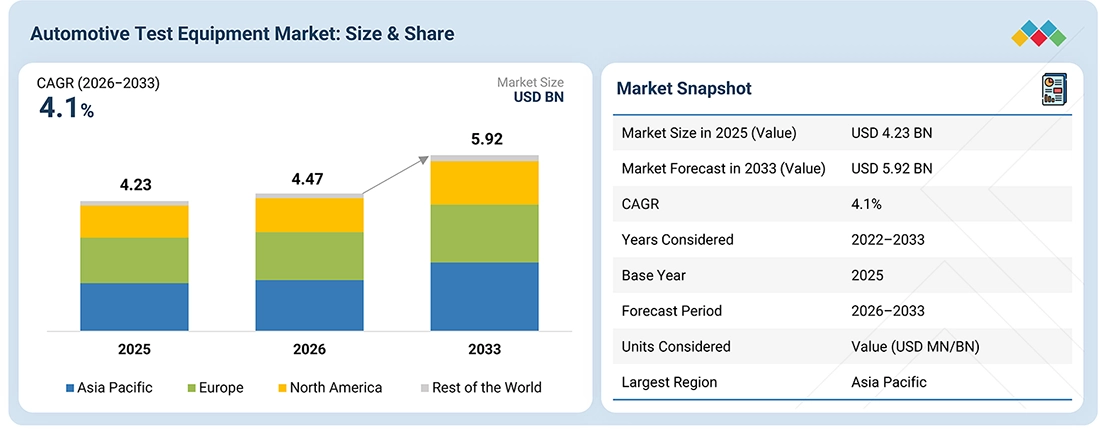This screenshot has height=429, width=1100.
Task: Click the 'Automotive Test Equipment Market: Size & Share' title
Action: tap(242, 34)
